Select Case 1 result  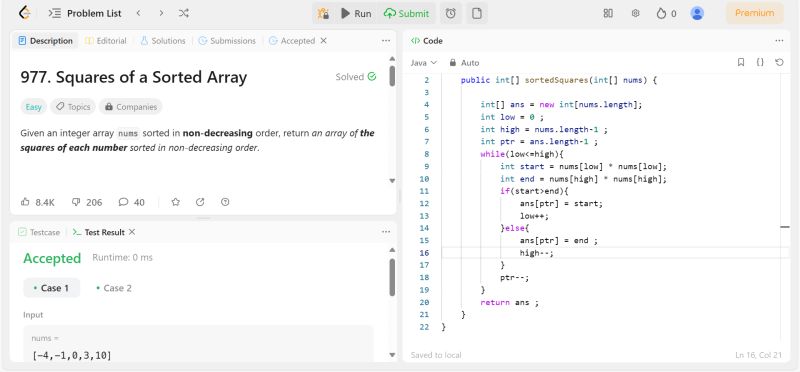point(52,288)
